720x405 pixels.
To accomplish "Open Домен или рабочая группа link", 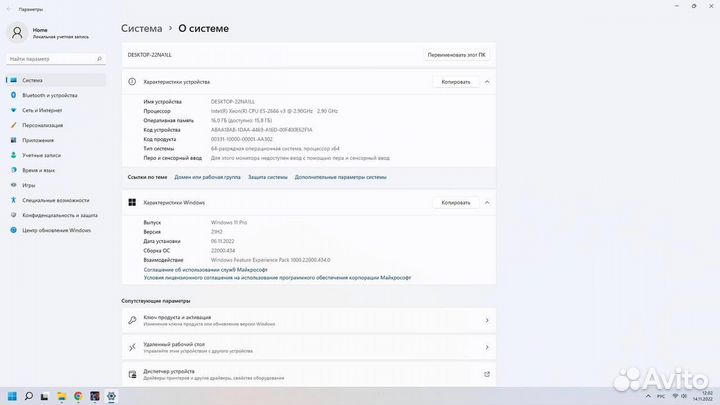I will pos(207,177).
